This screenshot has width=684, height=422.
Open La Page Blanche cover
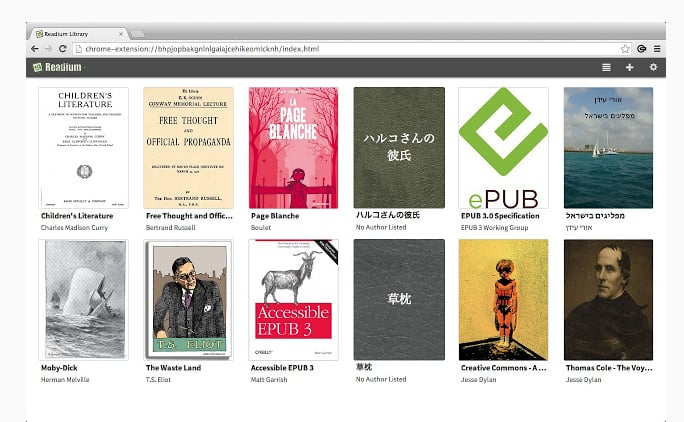pyautogui.click(x=294, y=148)
